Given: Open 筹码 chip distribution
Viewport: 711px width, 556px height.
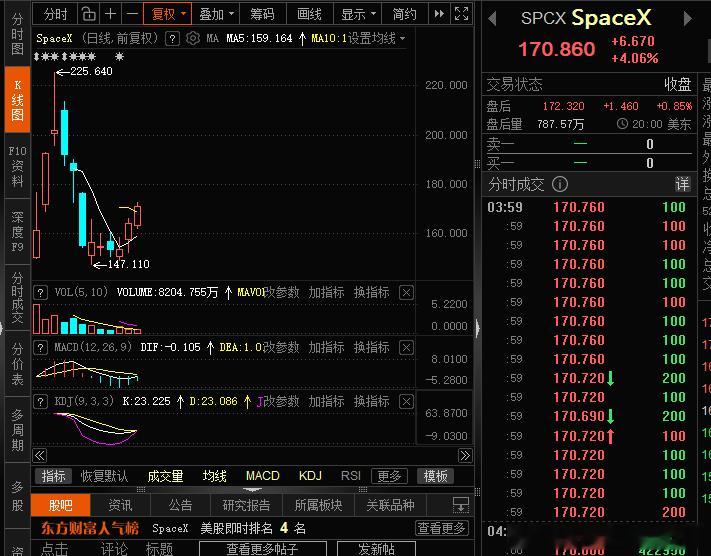Looking at the screenshot, I should coord(263,14).
